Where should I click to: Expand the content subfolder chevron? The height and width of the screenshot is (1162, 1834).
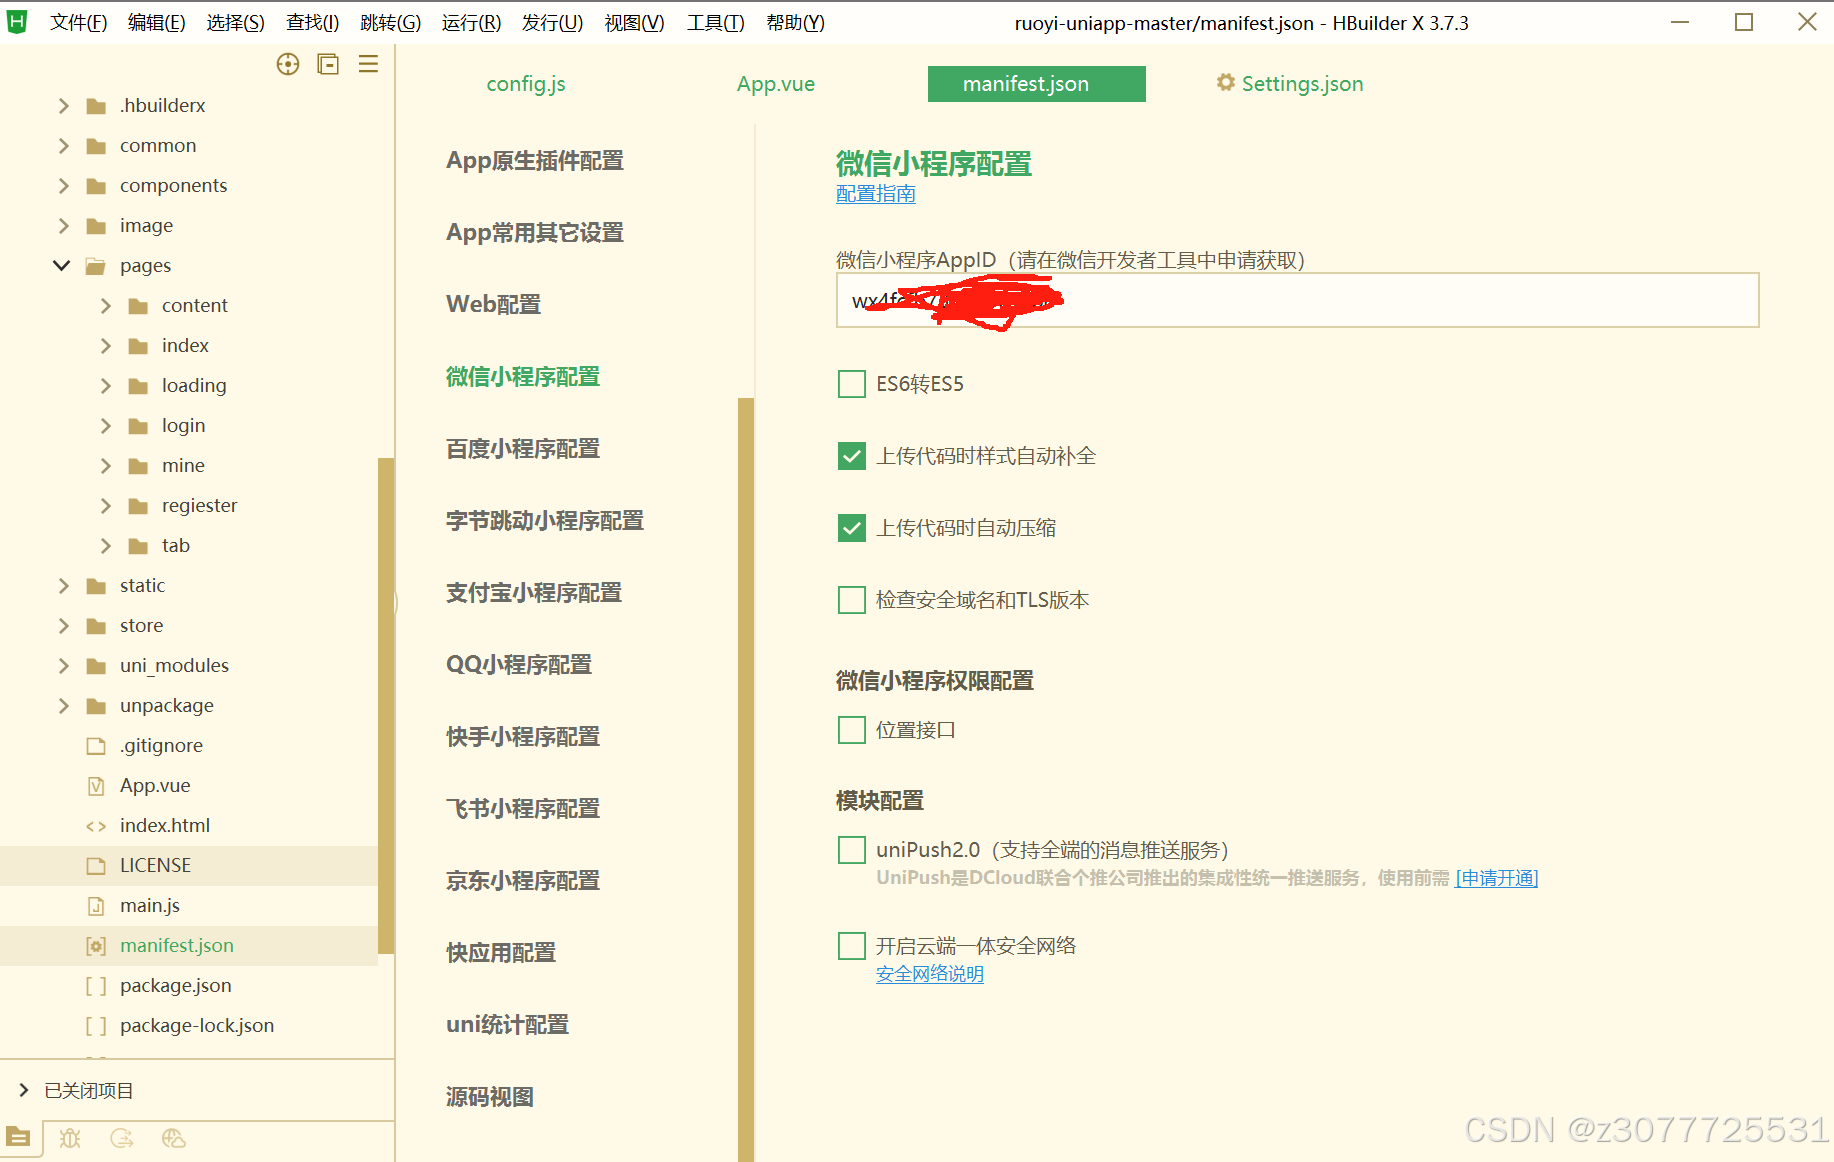[x=105, y=306]
